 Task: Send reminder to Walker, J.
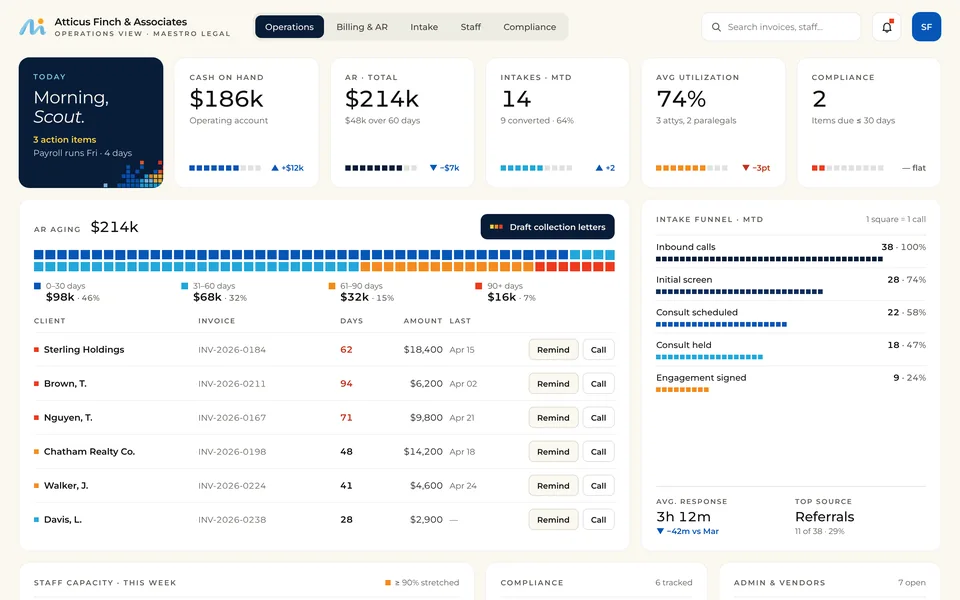tap(553, 486)
